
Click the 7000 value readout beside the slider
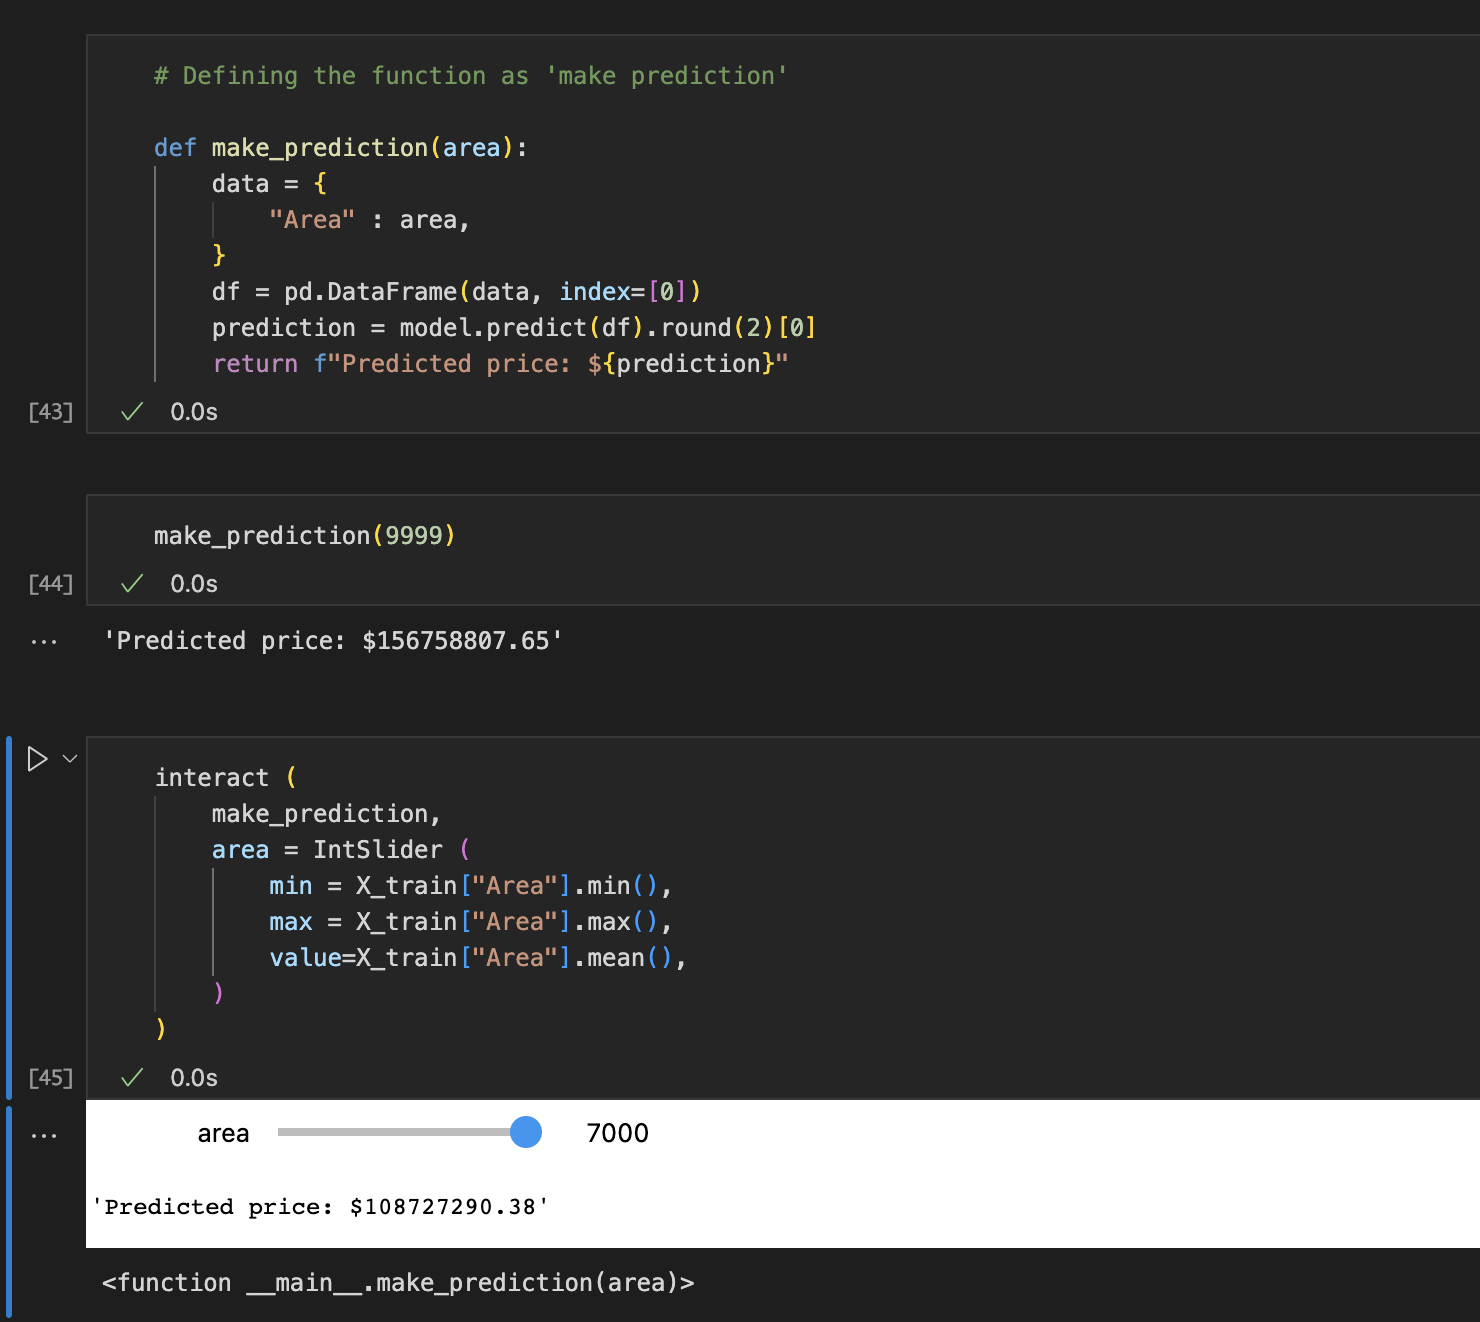click(618, 1133)
